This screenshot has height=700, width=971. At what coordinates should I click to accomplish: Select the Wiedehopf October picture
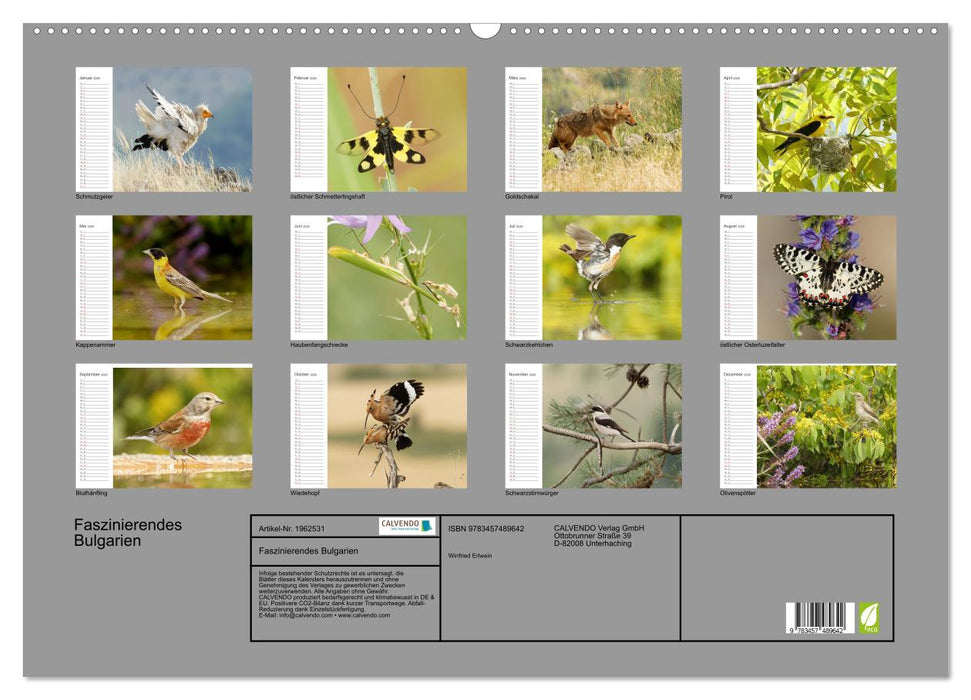pyautogui.click(x=397, y=426)
